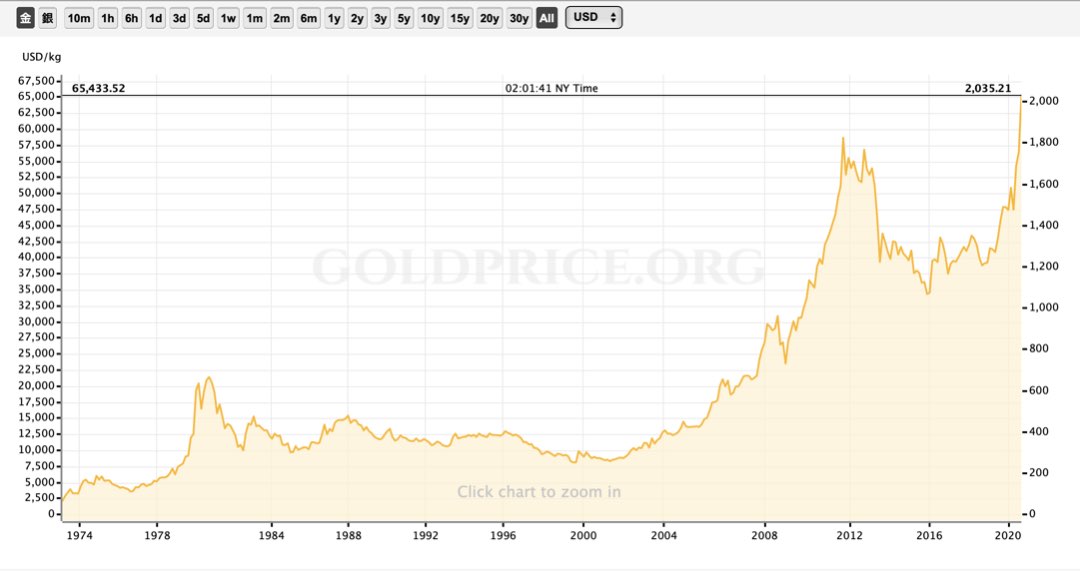The height and width of the screenshot is (572, 1080).
Task: Switch to the 30y range
Action: click(519, 18)
